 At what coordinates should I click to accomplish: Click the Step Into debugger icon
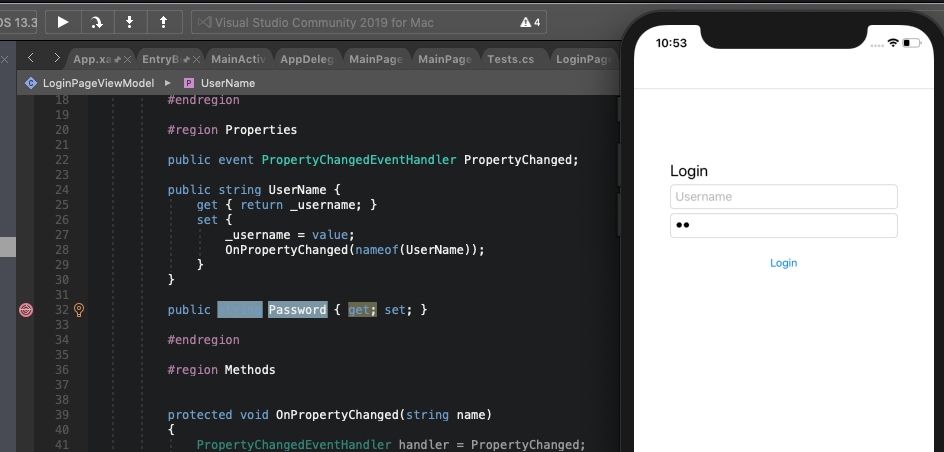pos(129,23)
